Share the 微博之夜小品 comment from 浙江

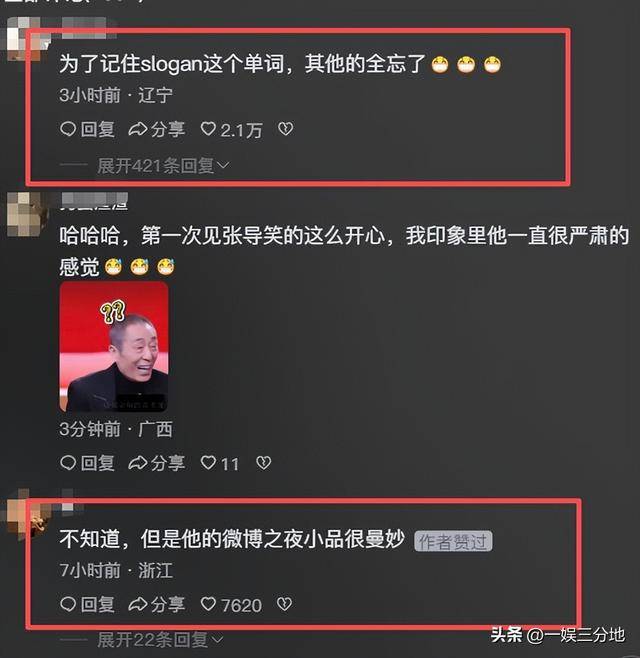[x=157, y=604]
